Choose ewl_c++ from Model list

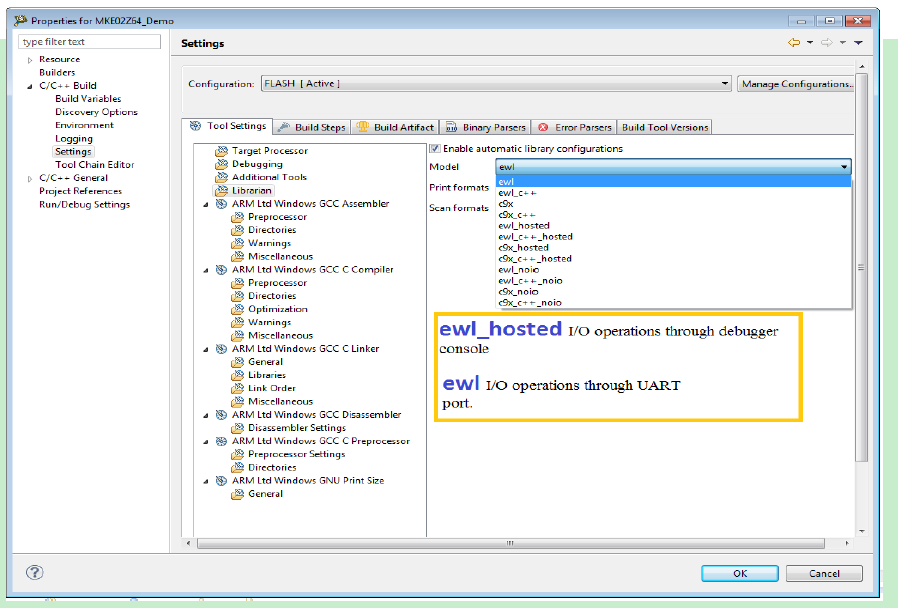coord(673,193)
